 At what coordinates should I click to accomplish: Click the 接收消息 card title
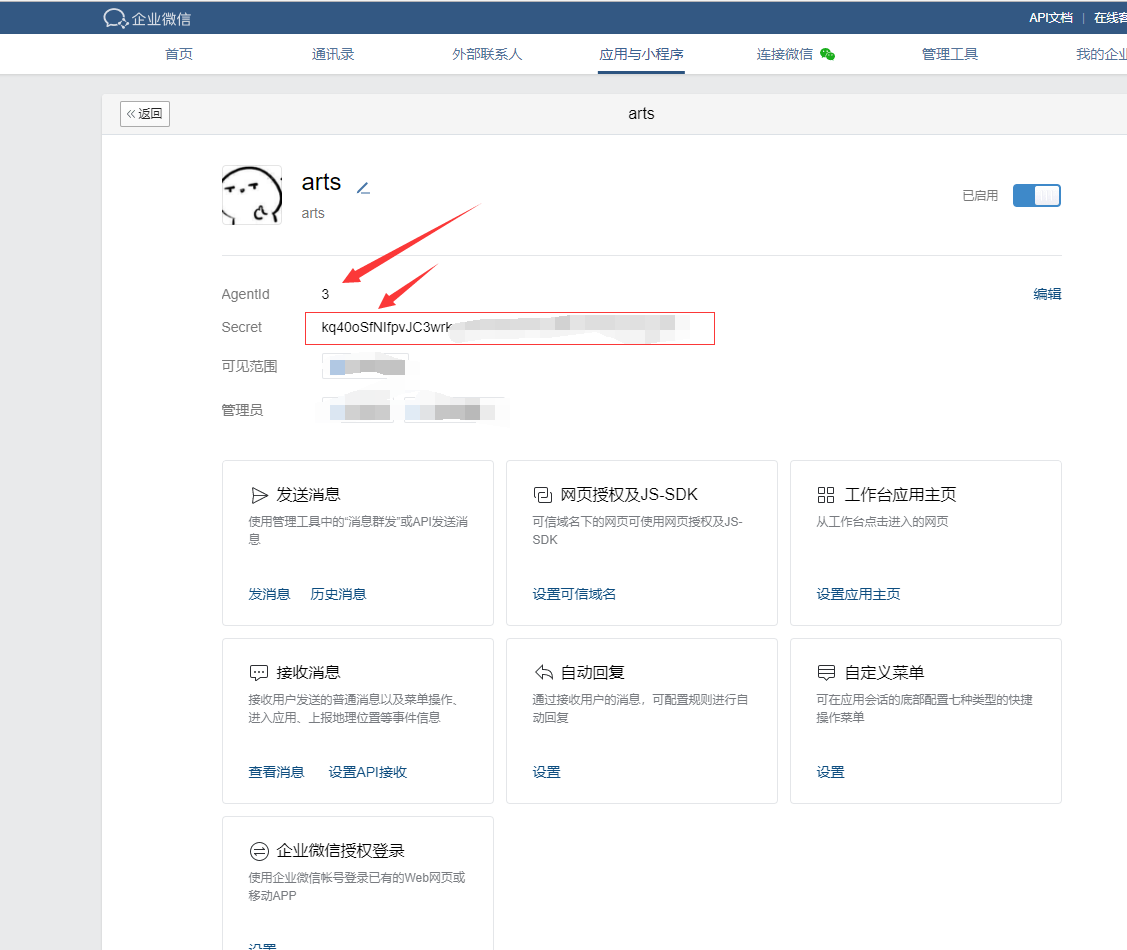point(308,673)
